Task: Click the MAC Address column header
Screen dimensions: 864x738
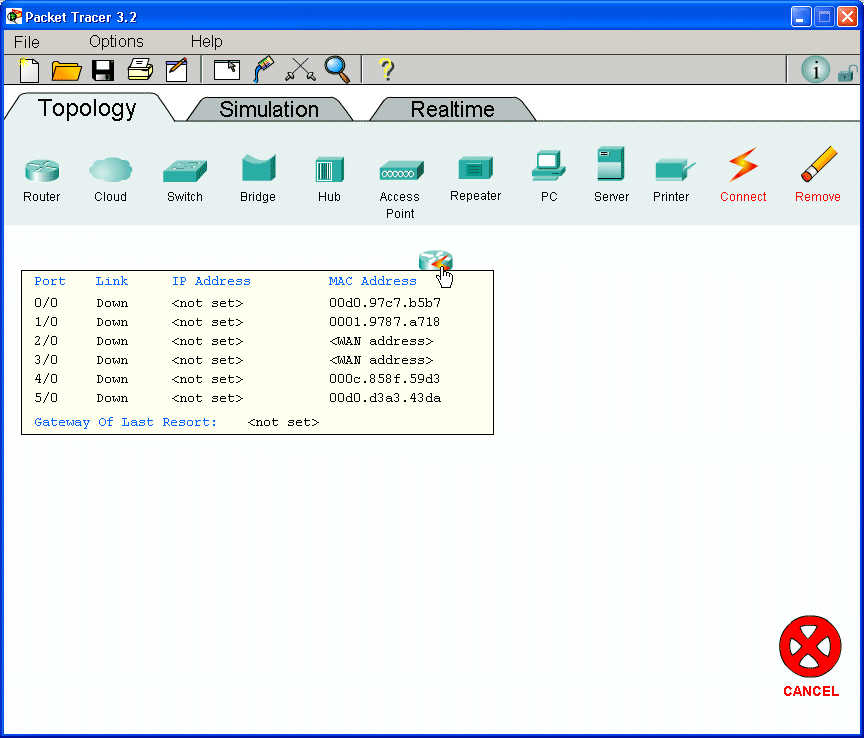Action: tap(372, 281)
